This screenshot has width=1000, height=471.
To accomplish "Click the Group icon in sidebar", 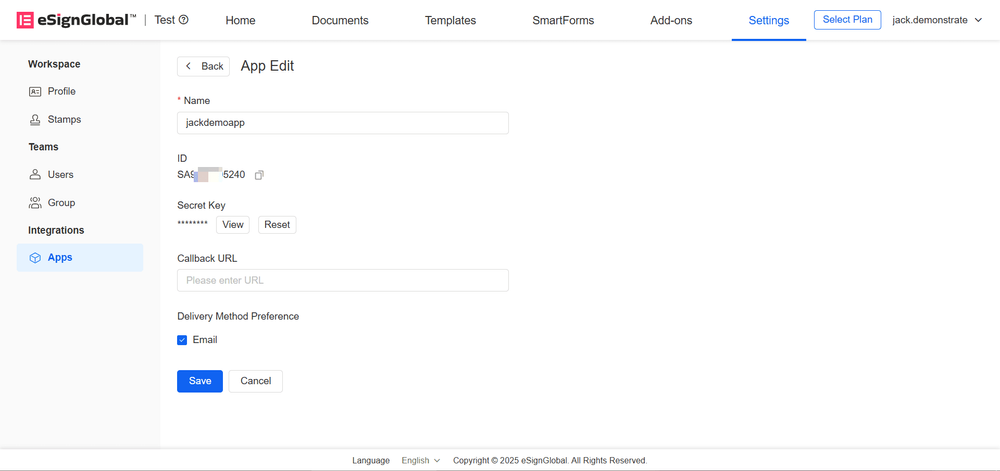I will click(x=35, y=202).
